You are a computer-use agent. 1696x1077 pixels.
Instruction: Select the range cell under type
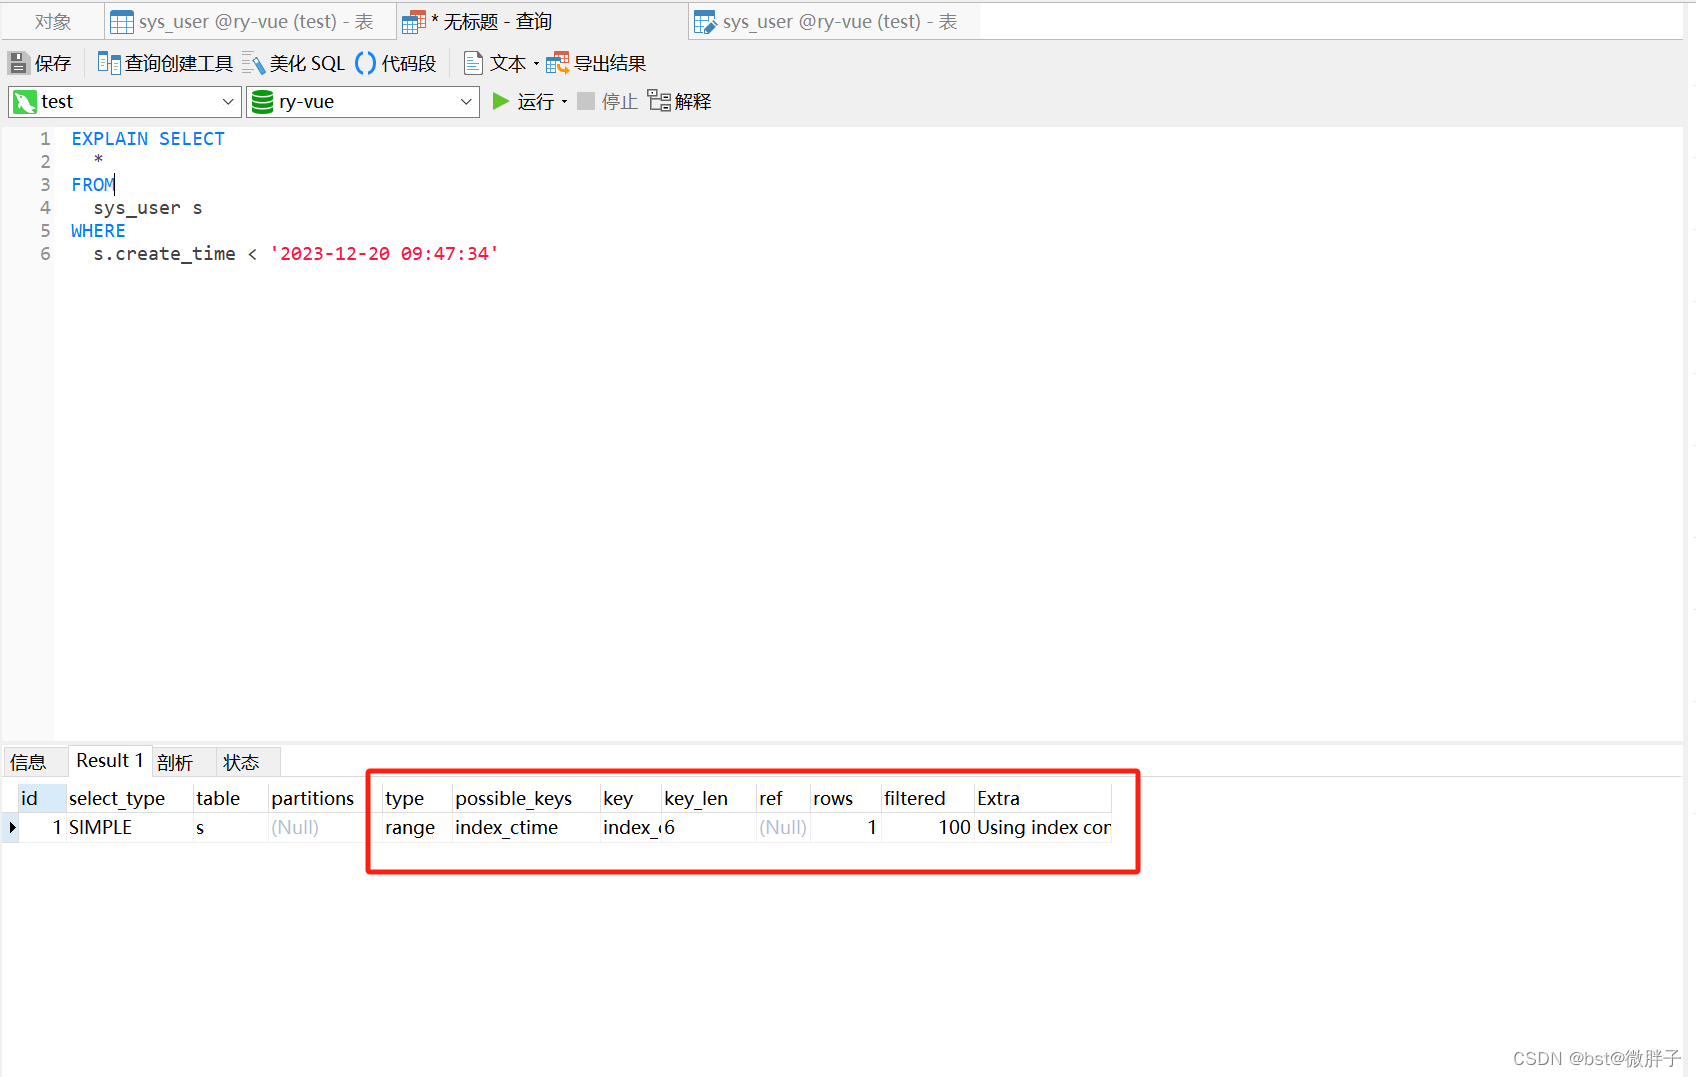click(x=417, y=827)
